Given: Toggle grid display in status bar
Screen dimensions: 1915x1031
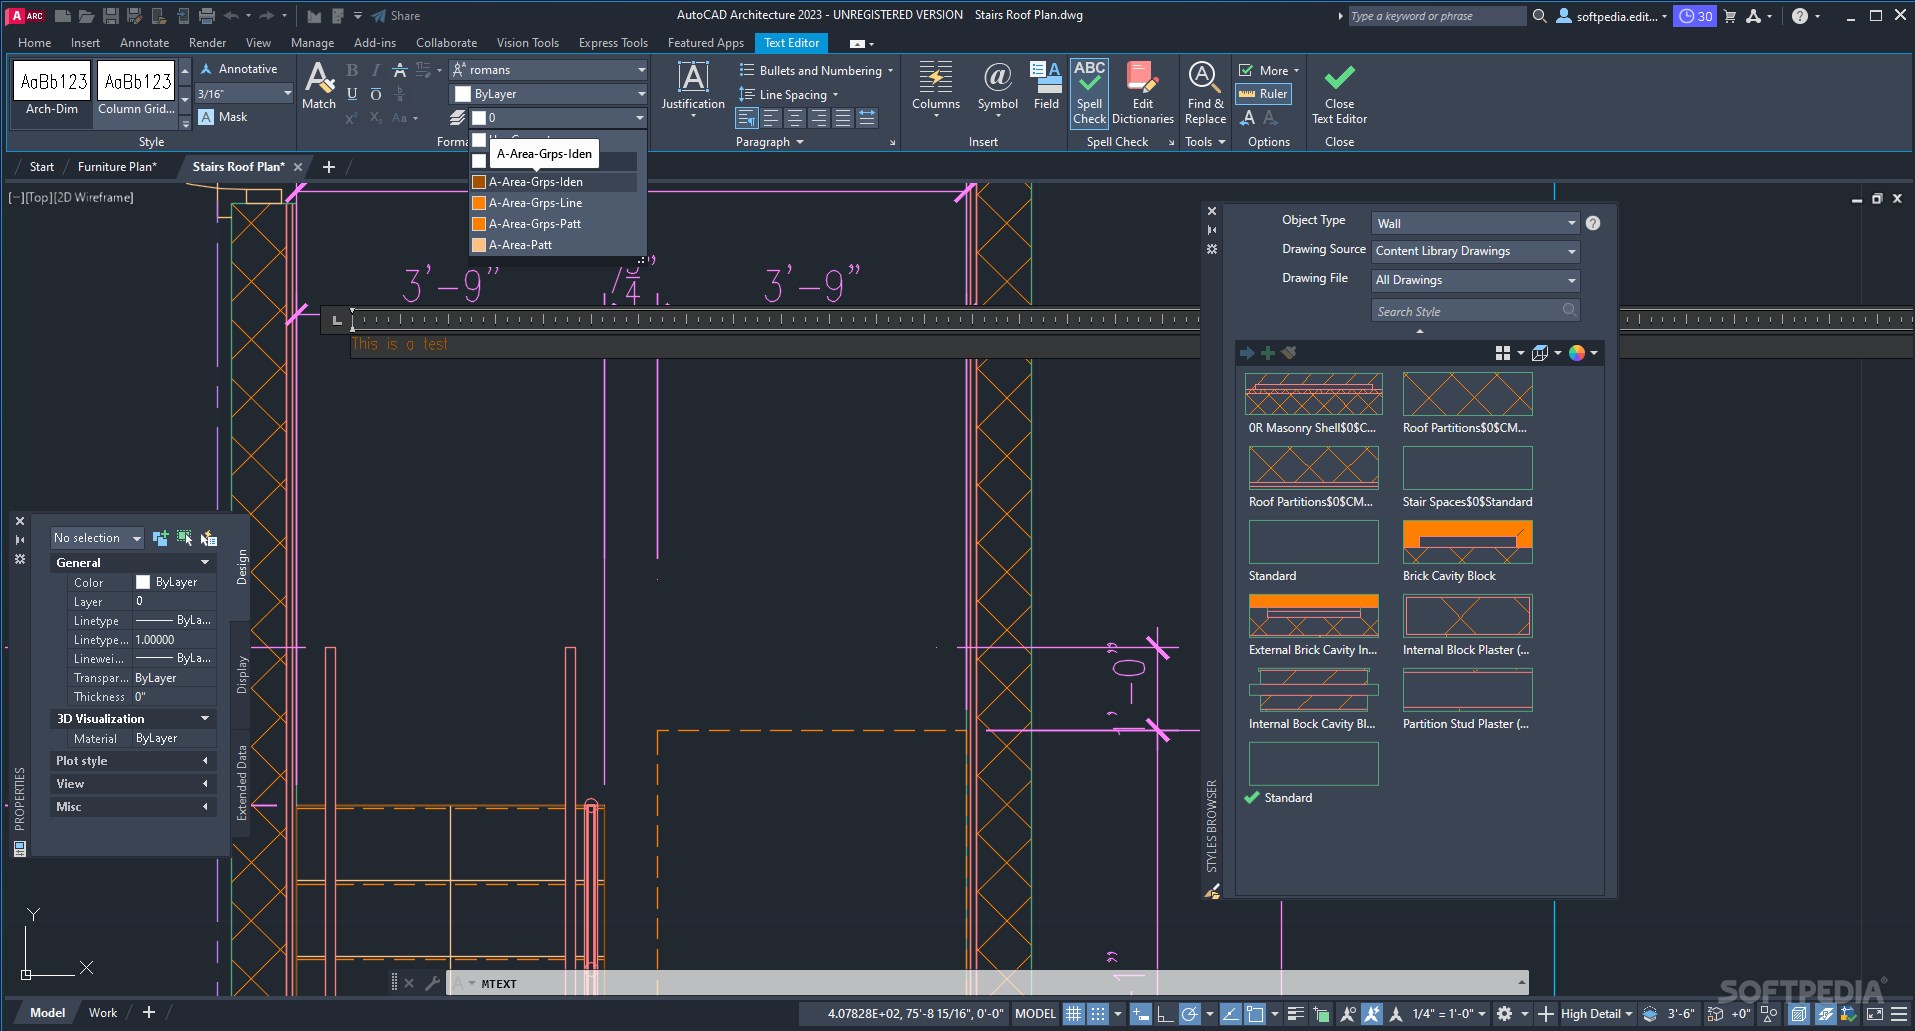Looking at the screenshot, I should [x=1073, y=1013].
